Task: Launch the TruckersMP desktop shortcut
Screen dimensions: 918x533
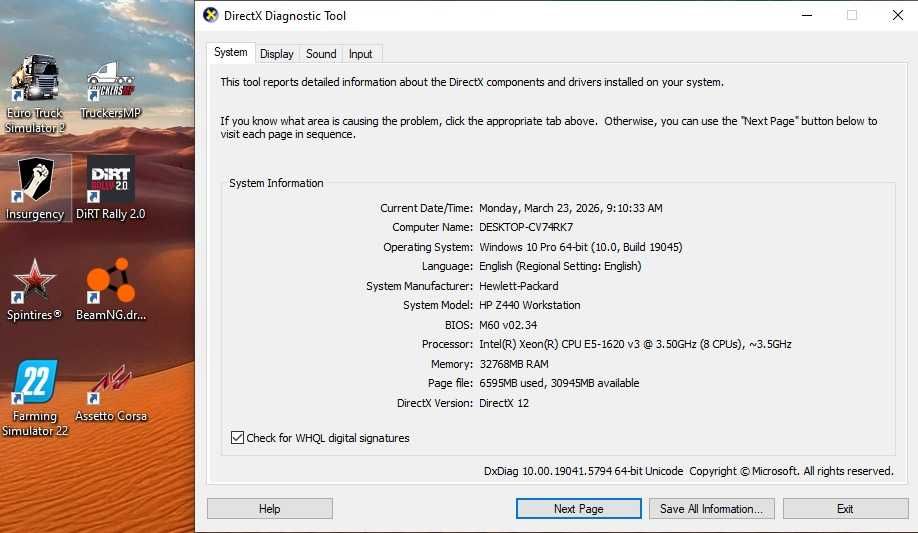Action: click(x=111, y=90)
